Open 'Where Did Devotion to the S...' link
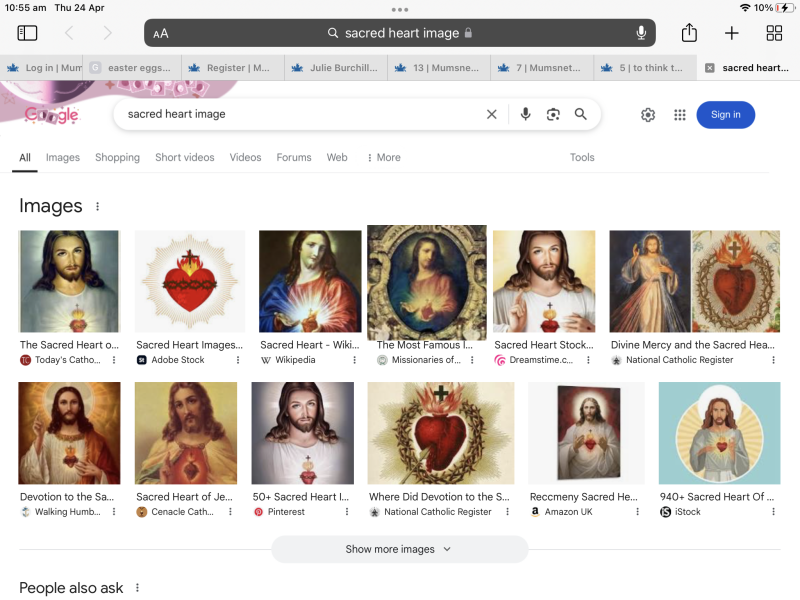800x600 pixels. 439,497
